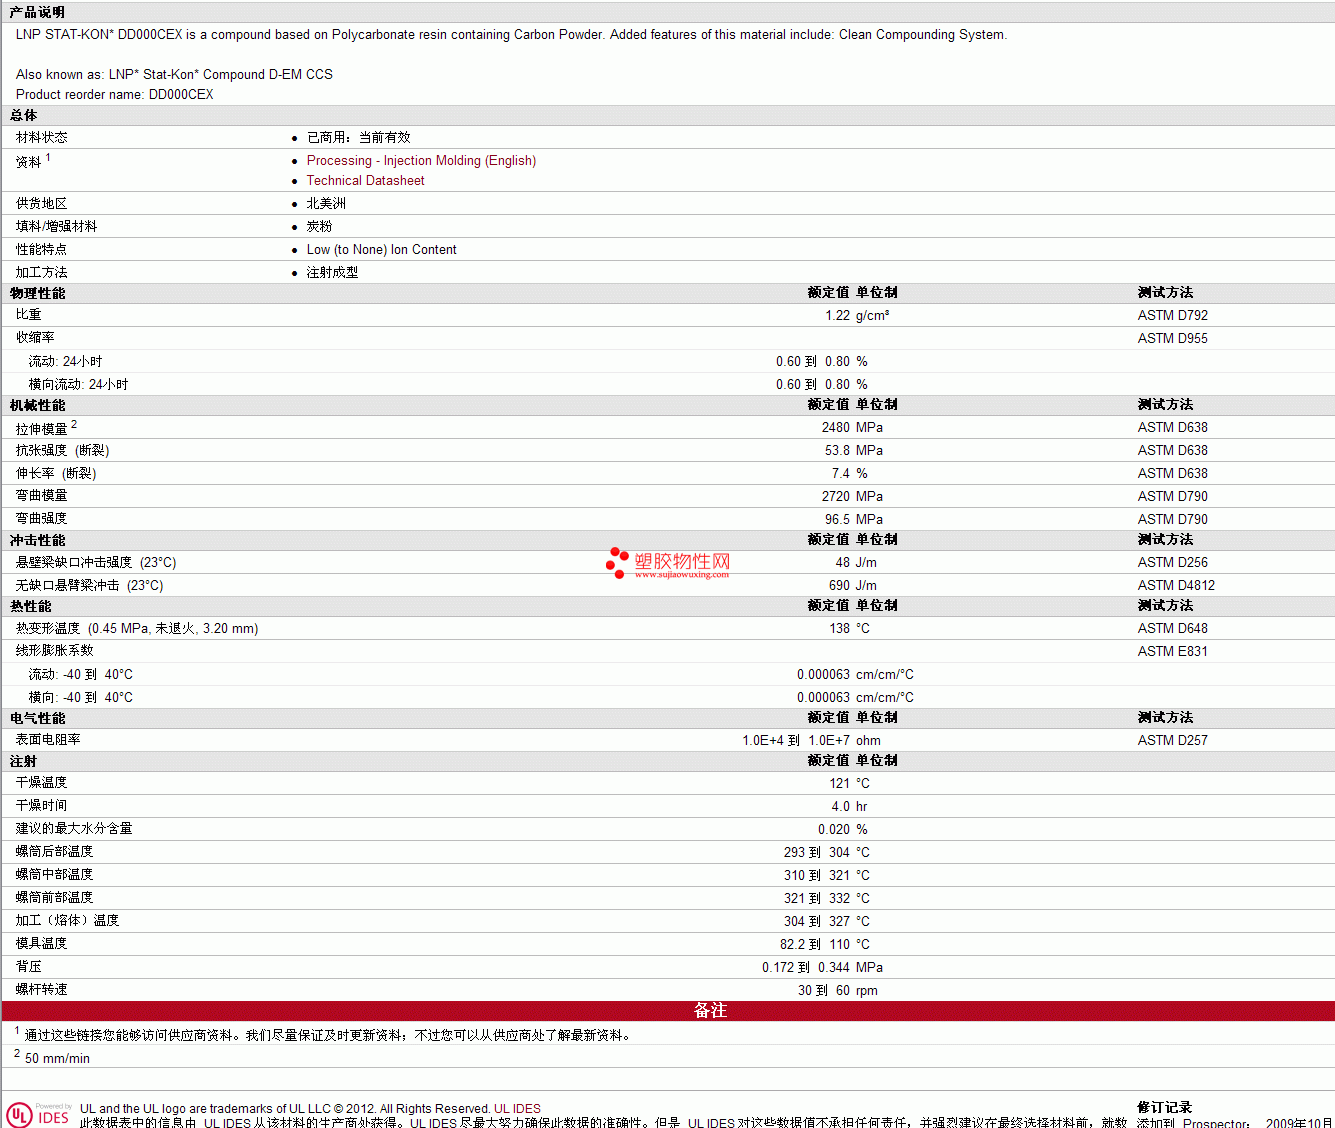1335x1128 pixels.
Task: Select the 拉伸模量 row label
Action: (42, 429)
